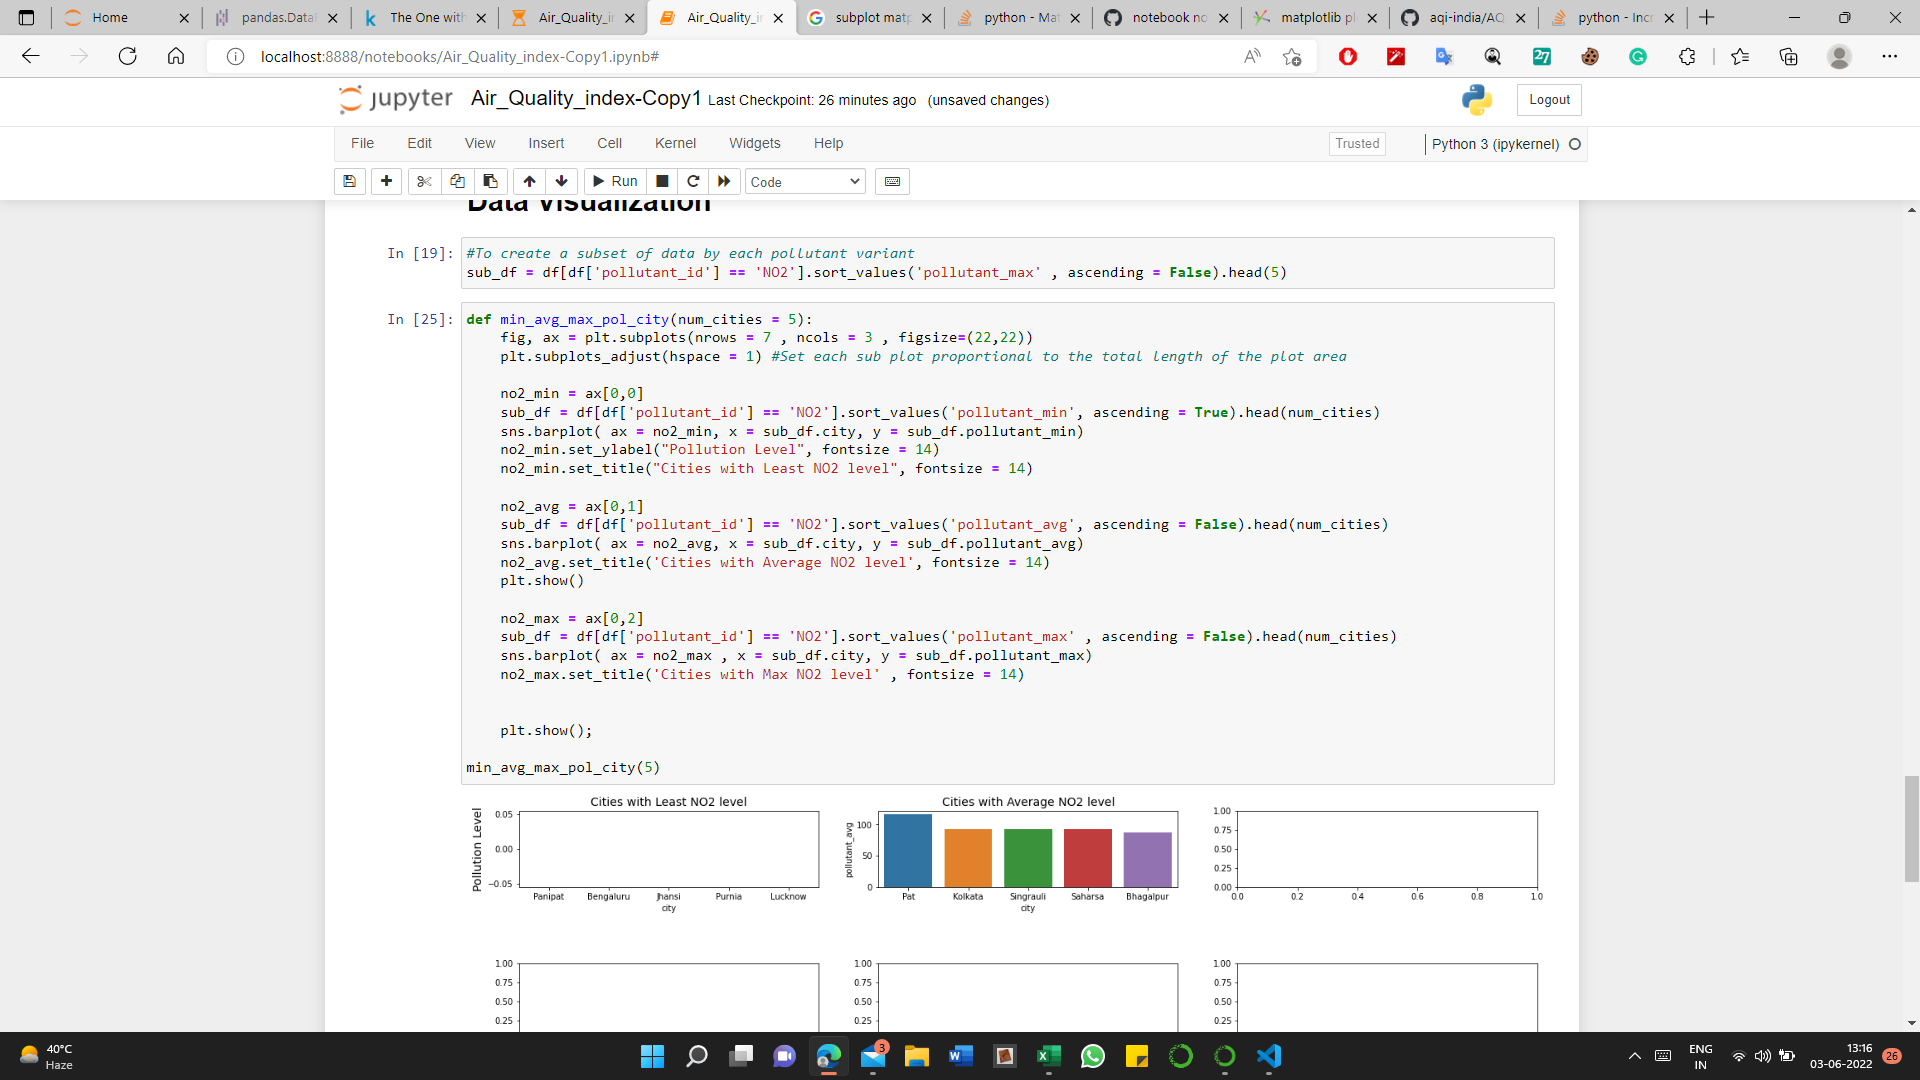Move selected cell up with the arrow icon
Image resolution: width=1920 pixels, height=1080 pixels.
pyautogui.click(x=529, y=181)
